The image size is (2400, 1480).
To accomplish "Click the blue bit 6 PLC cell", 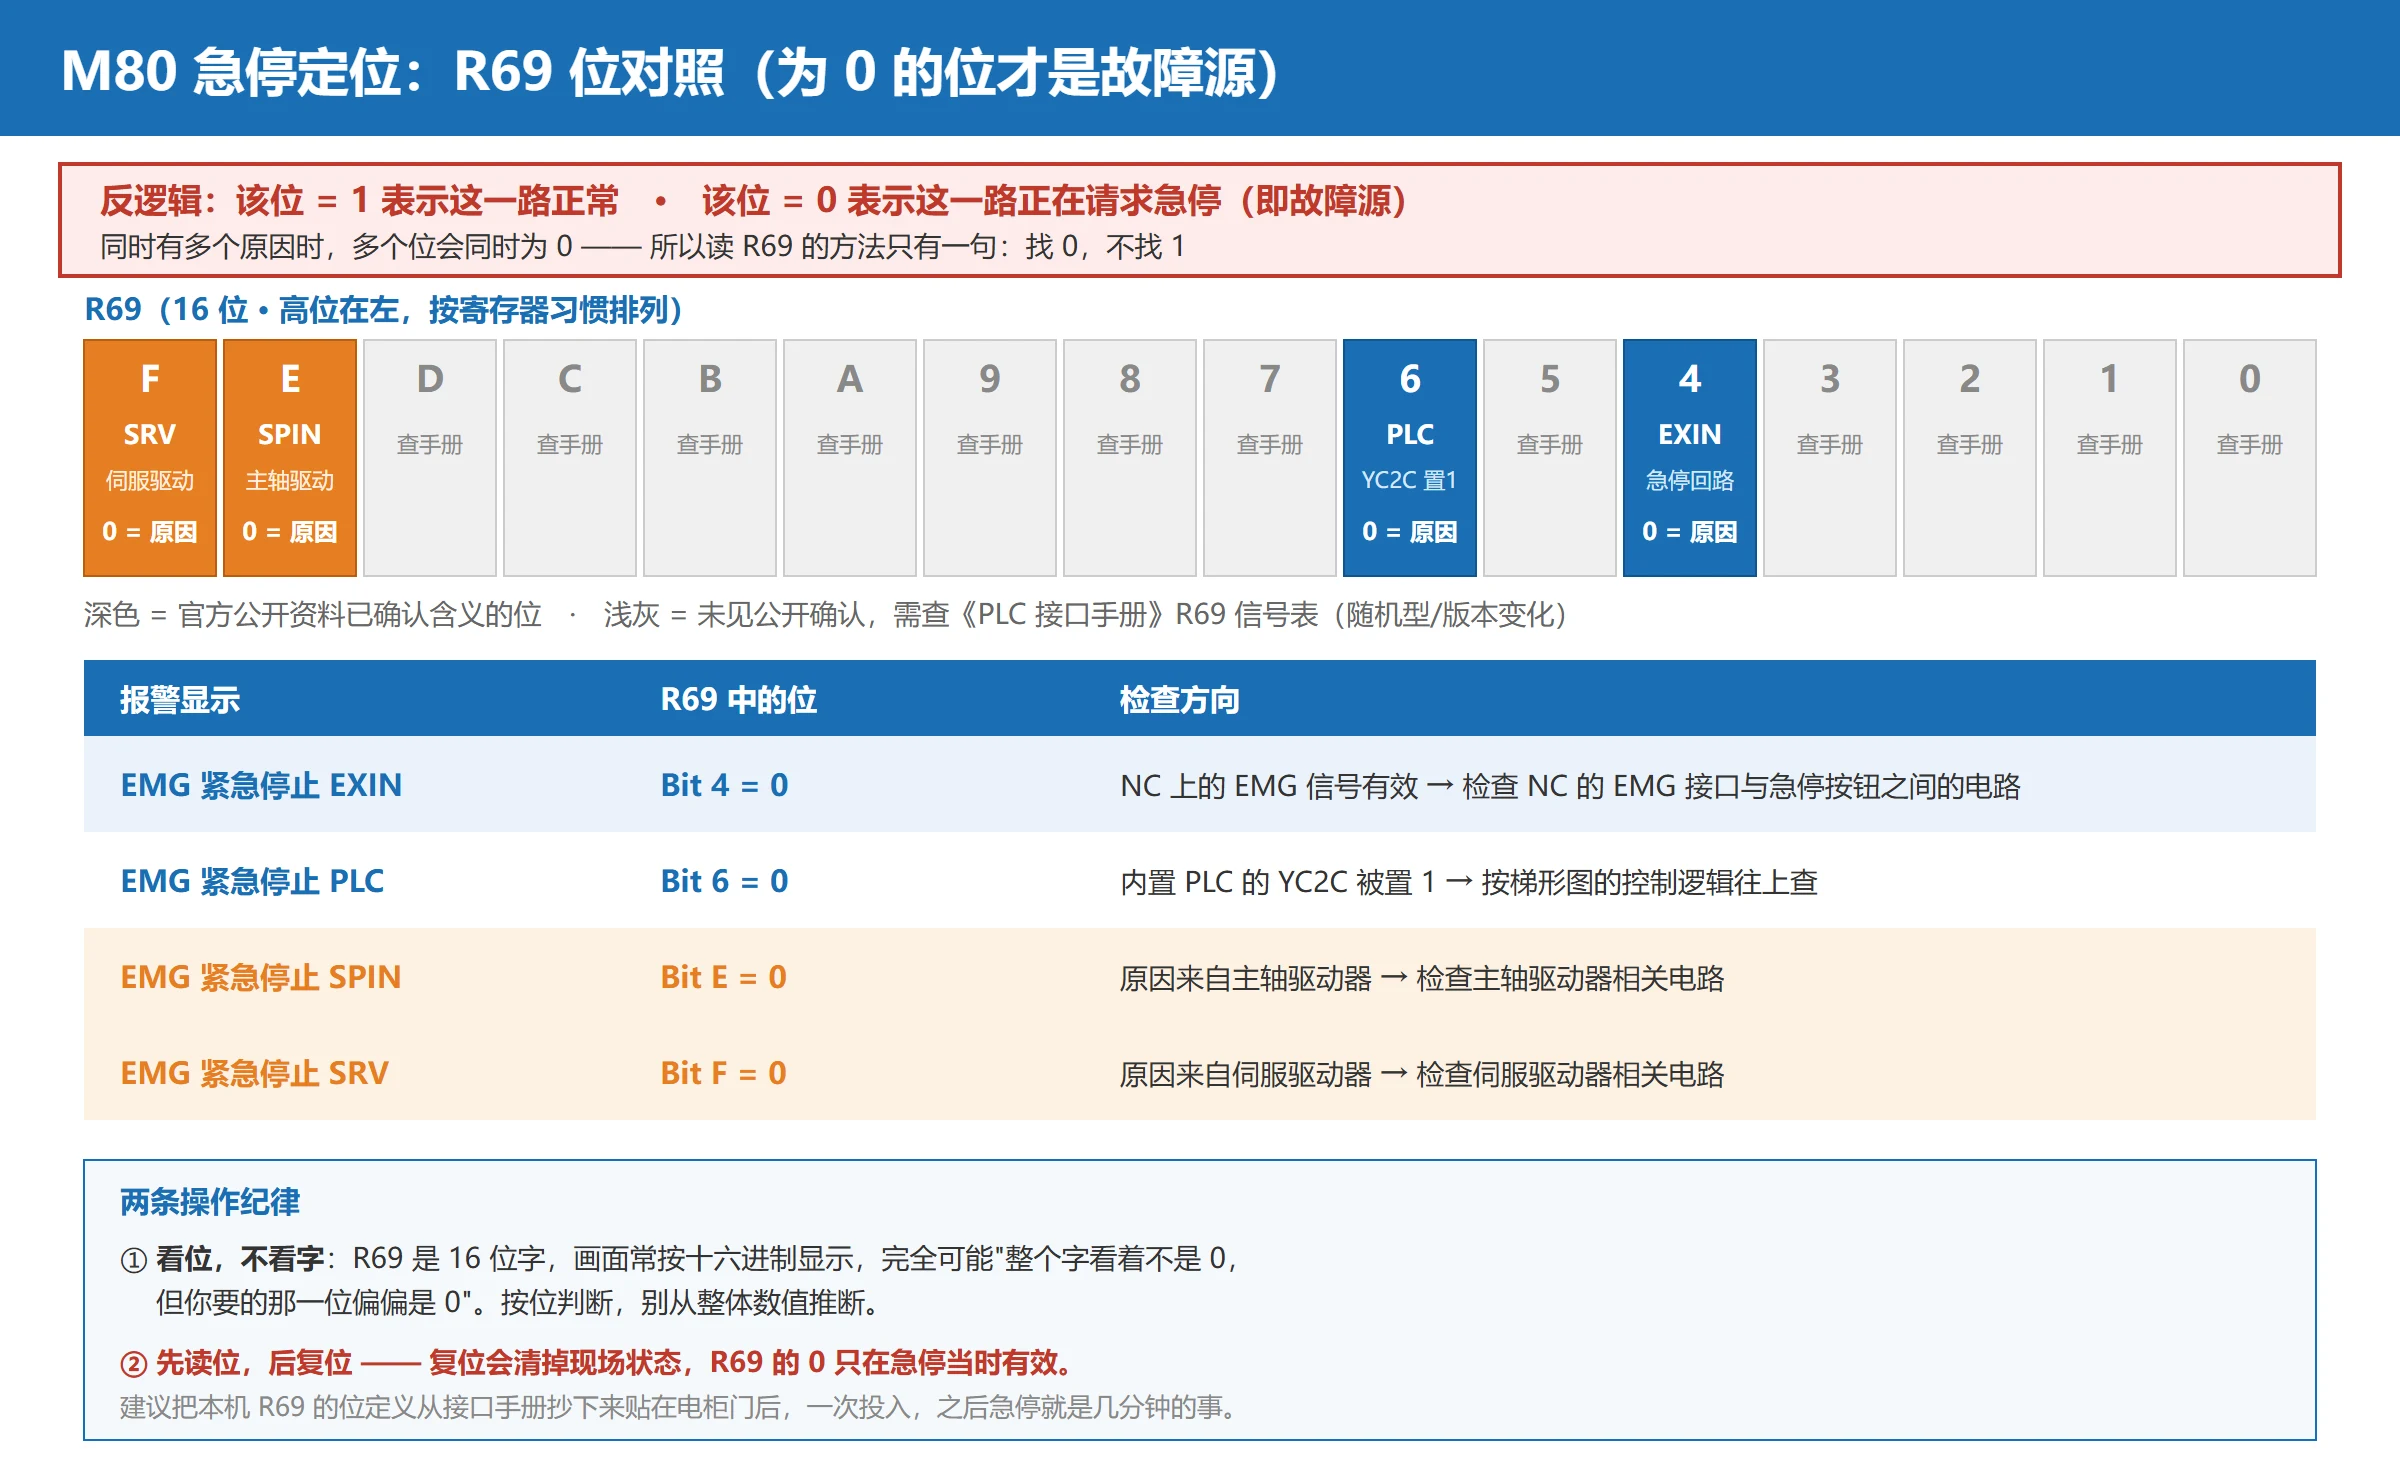I will click(x=1410, y=458).
